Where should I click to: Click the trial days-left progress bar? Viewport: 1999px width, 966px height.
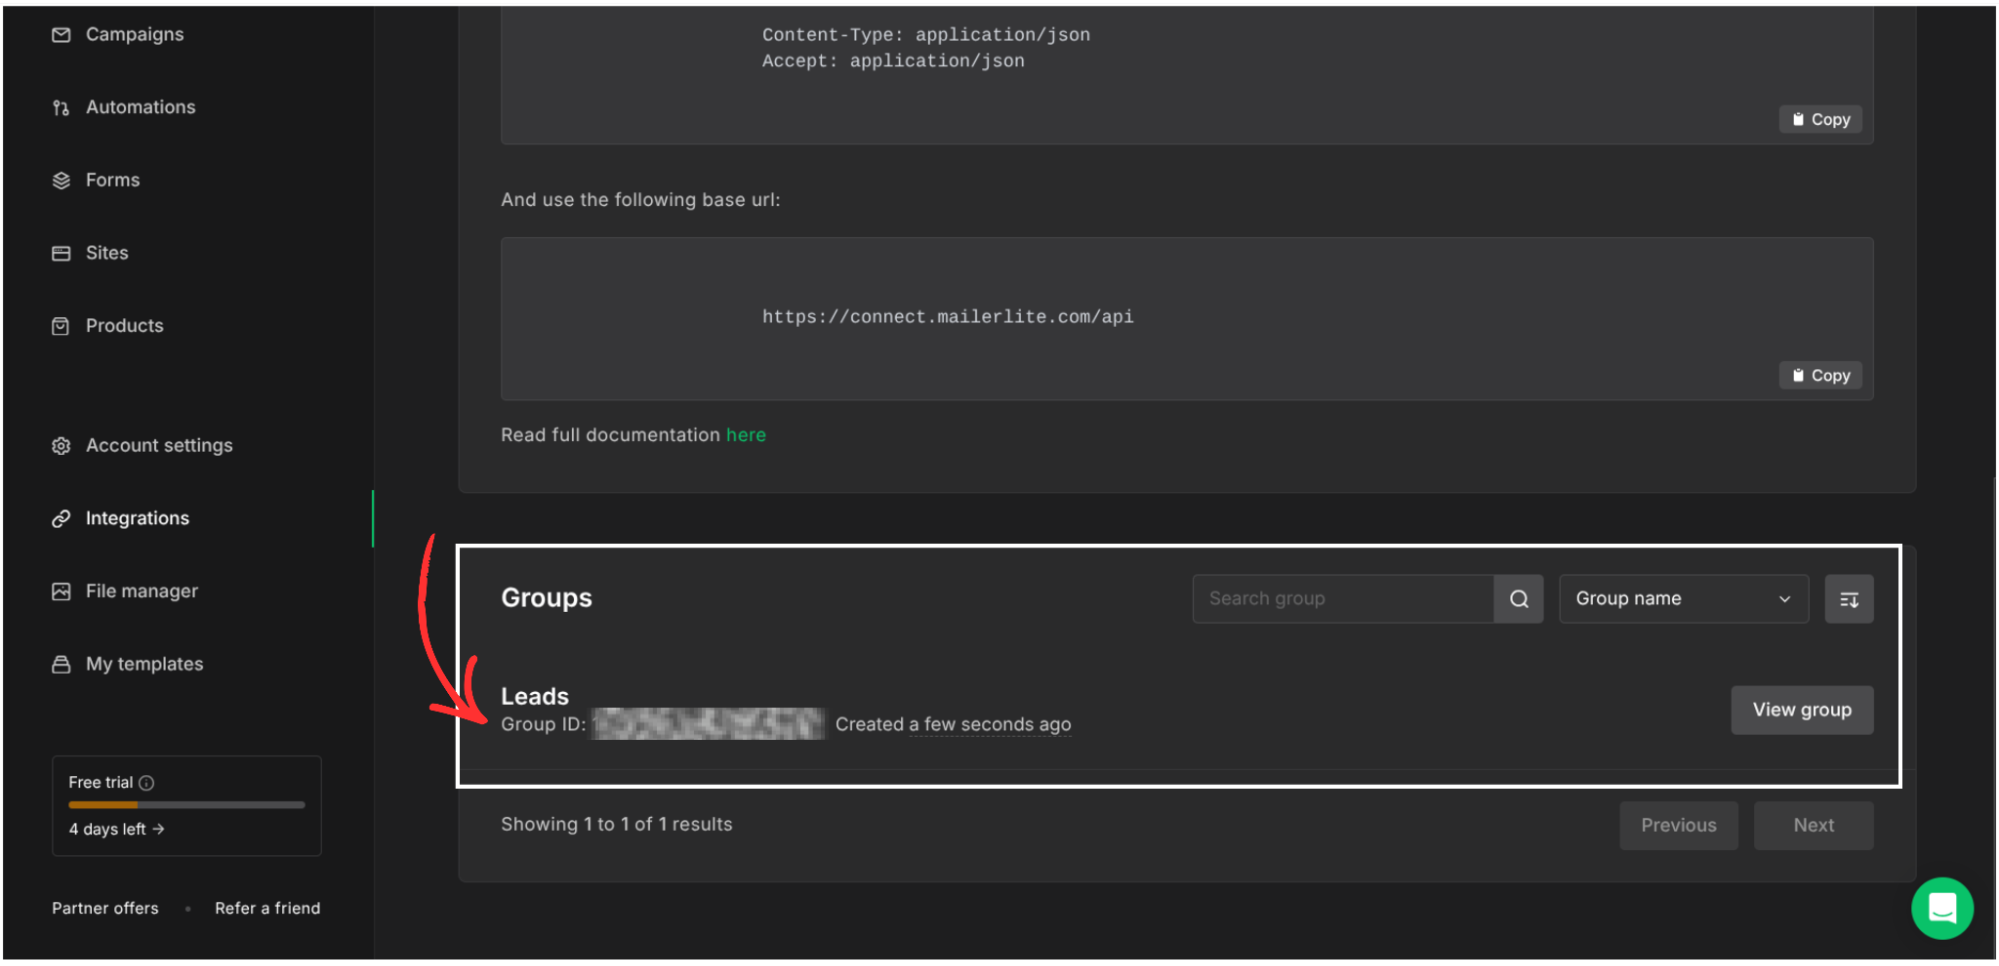pos(185,805)
